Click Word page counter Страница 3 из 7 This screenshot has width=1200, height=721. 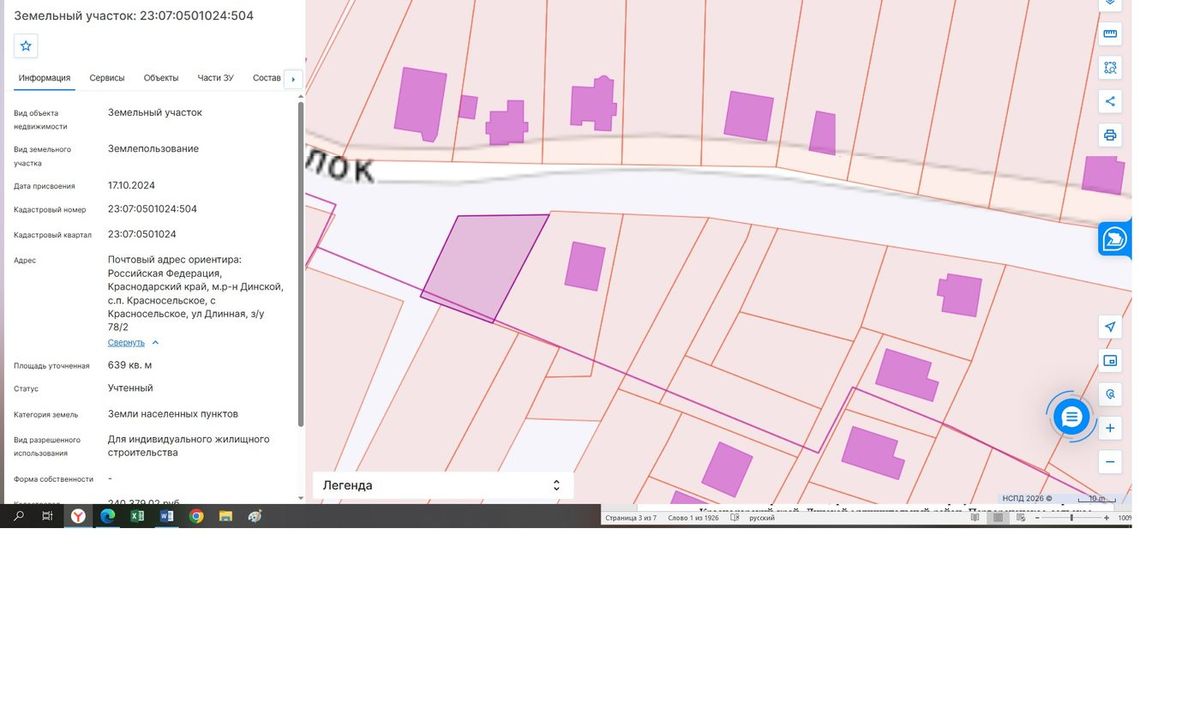(x=631, y=518)
